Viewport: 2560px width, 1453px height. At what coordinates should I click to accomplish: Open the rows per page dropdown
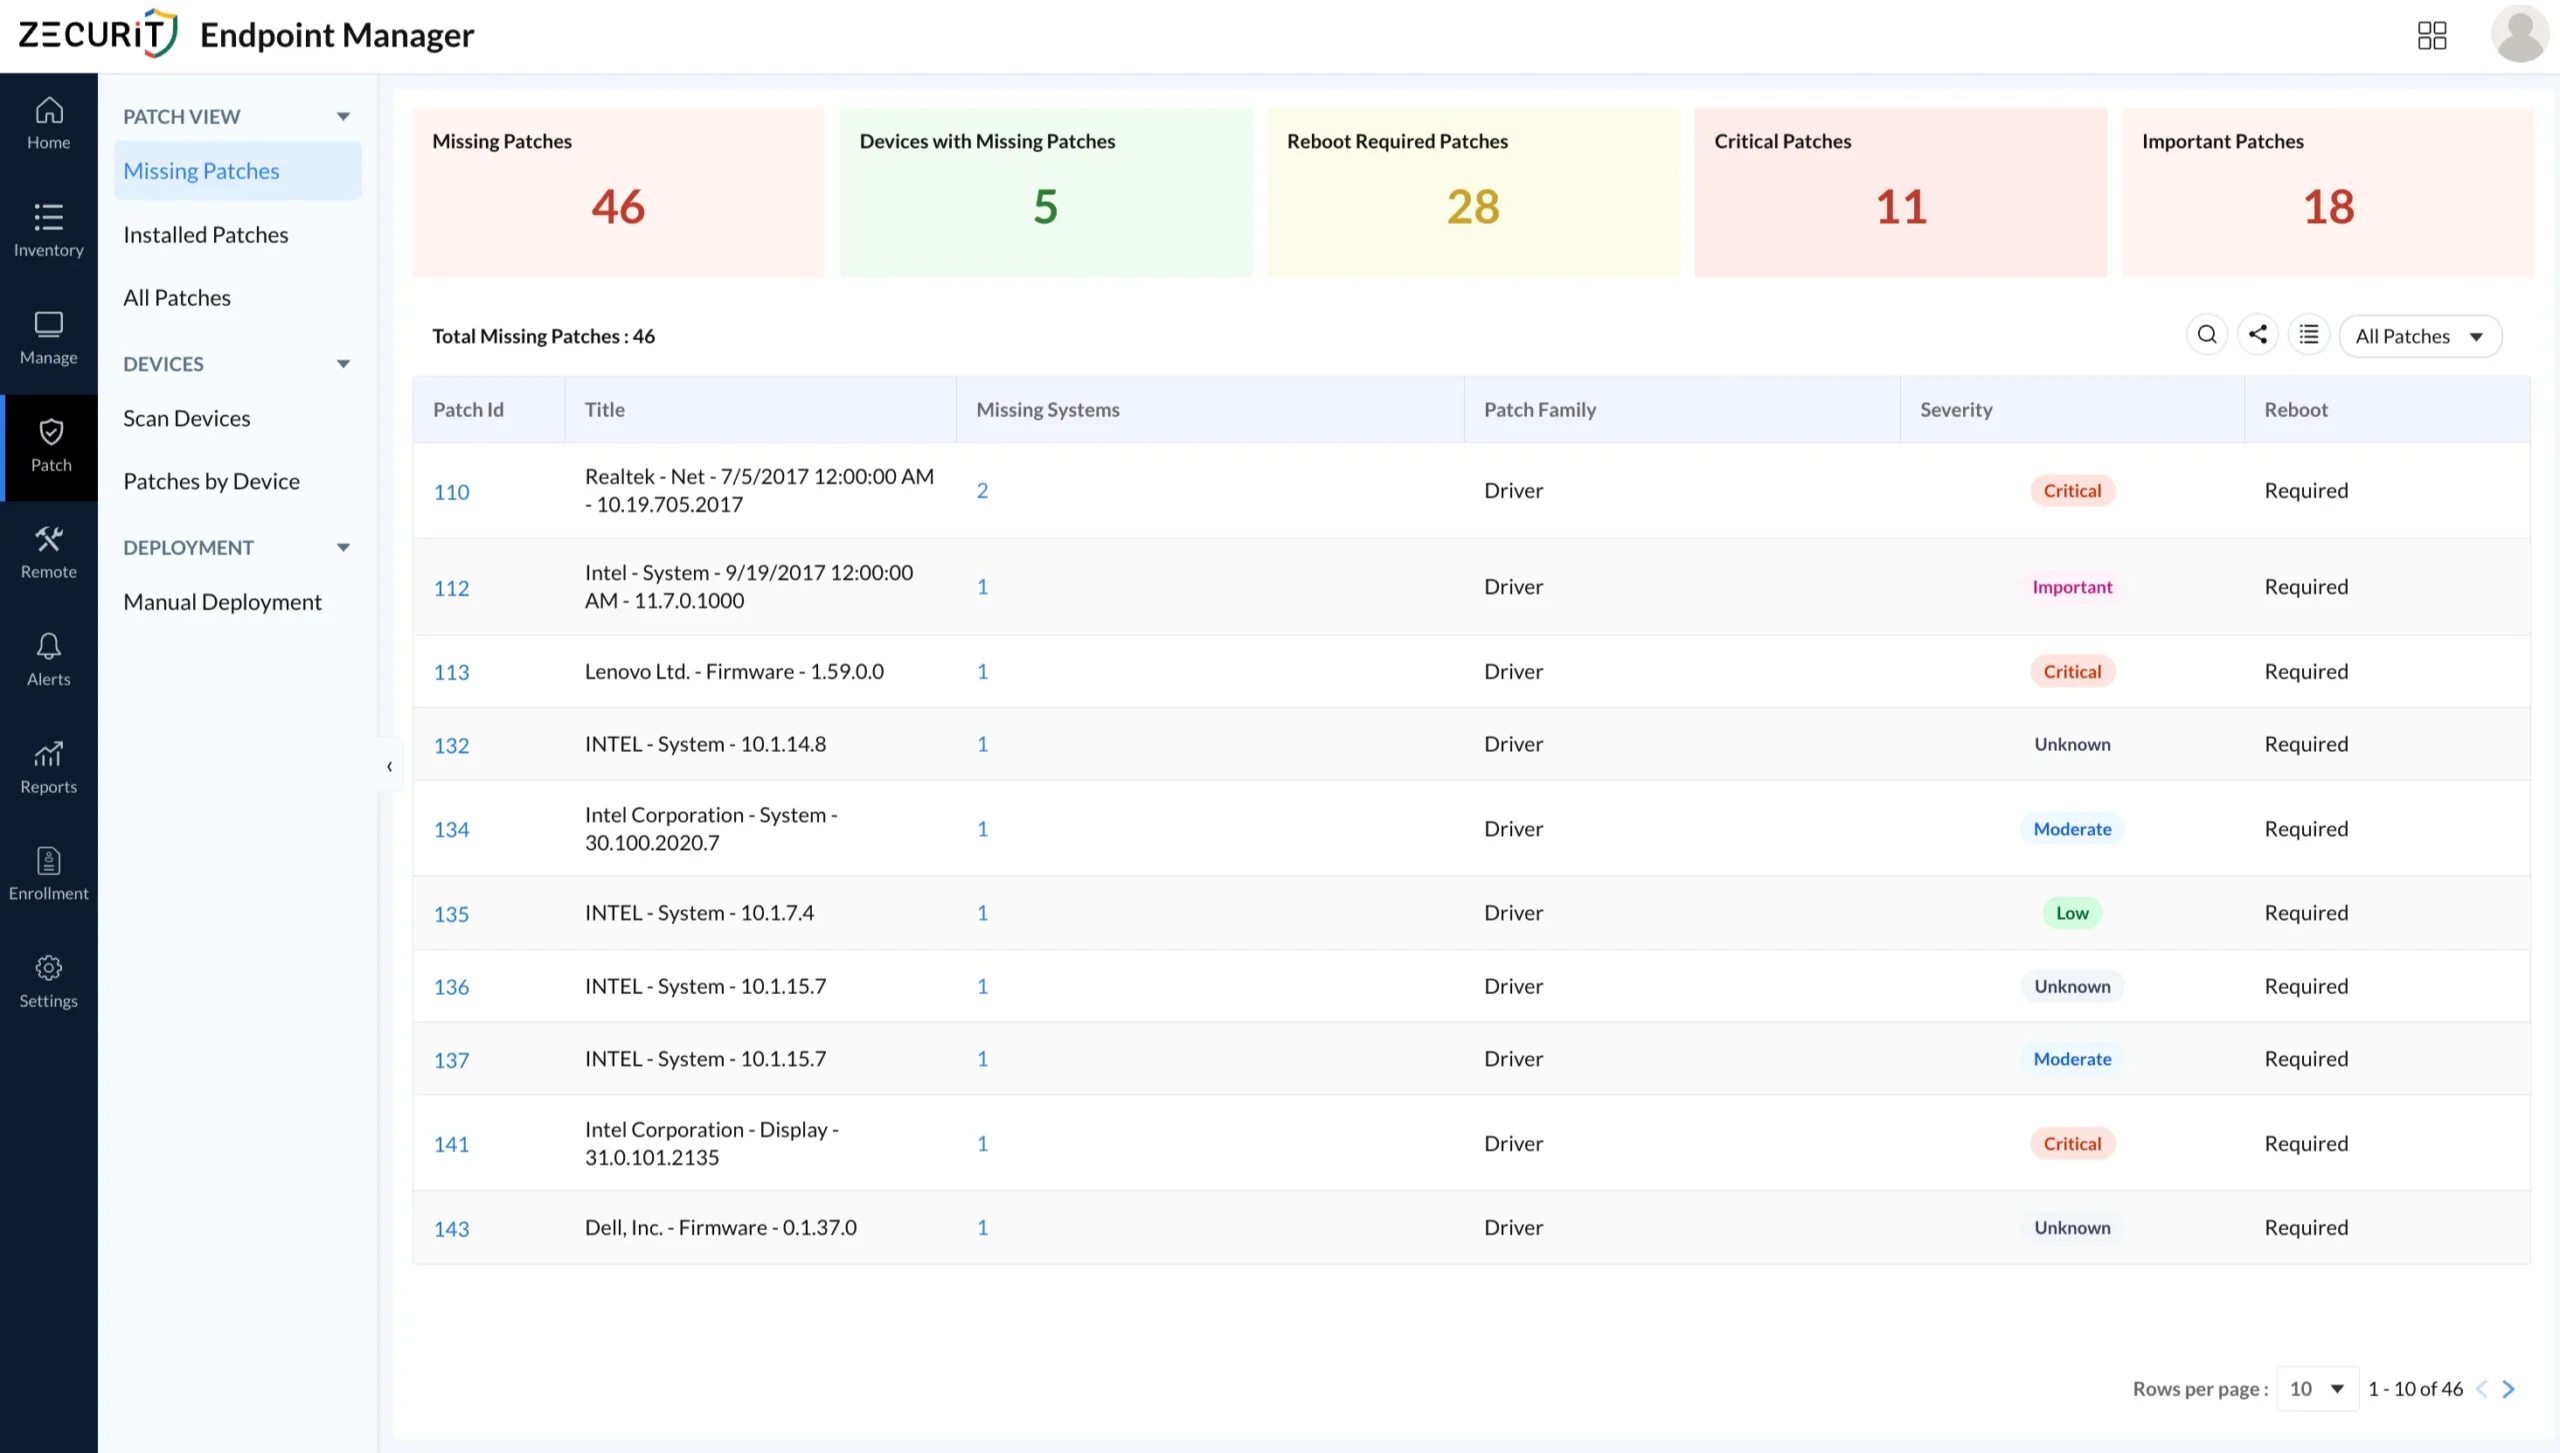pyautogui.click(x=2317, y=1389)
